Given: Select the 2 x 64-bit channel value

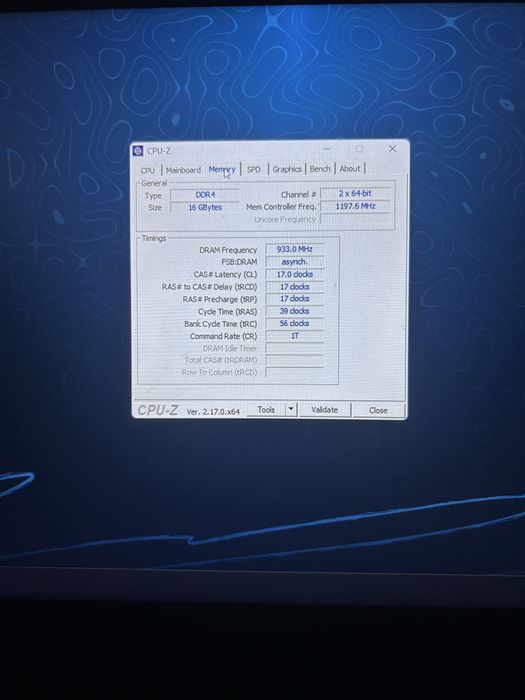Looking at the screenshot, I should click(x=355, y=193).
